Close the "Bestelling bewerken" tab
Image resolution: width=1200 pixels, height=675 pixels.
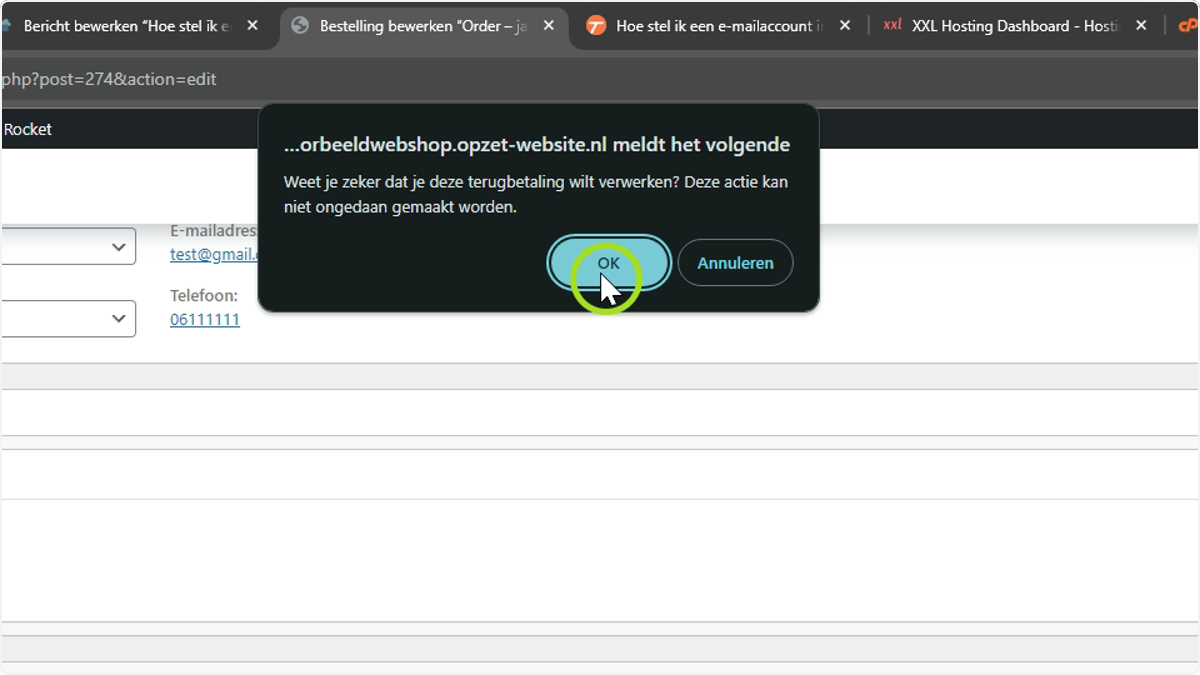[548, 26]
